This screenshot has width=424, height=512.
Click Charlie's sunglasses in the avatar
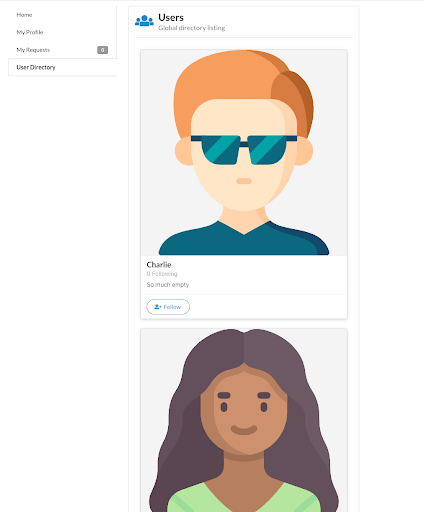244,149
